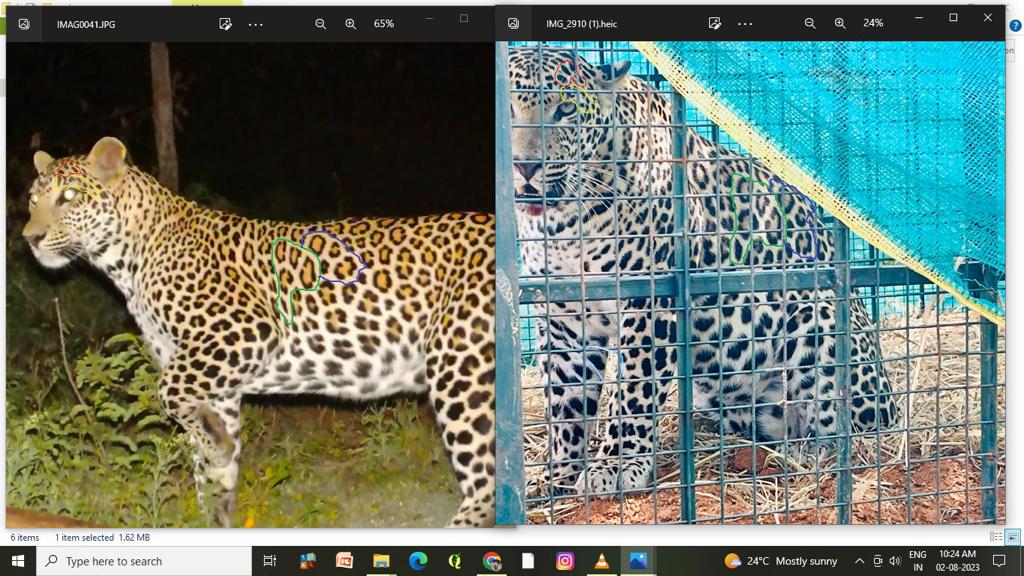Click Photos app icon beside IMG_2910 title
Image resolution: width=1024 pixels, height=576 pixels.
click(513, 23)
